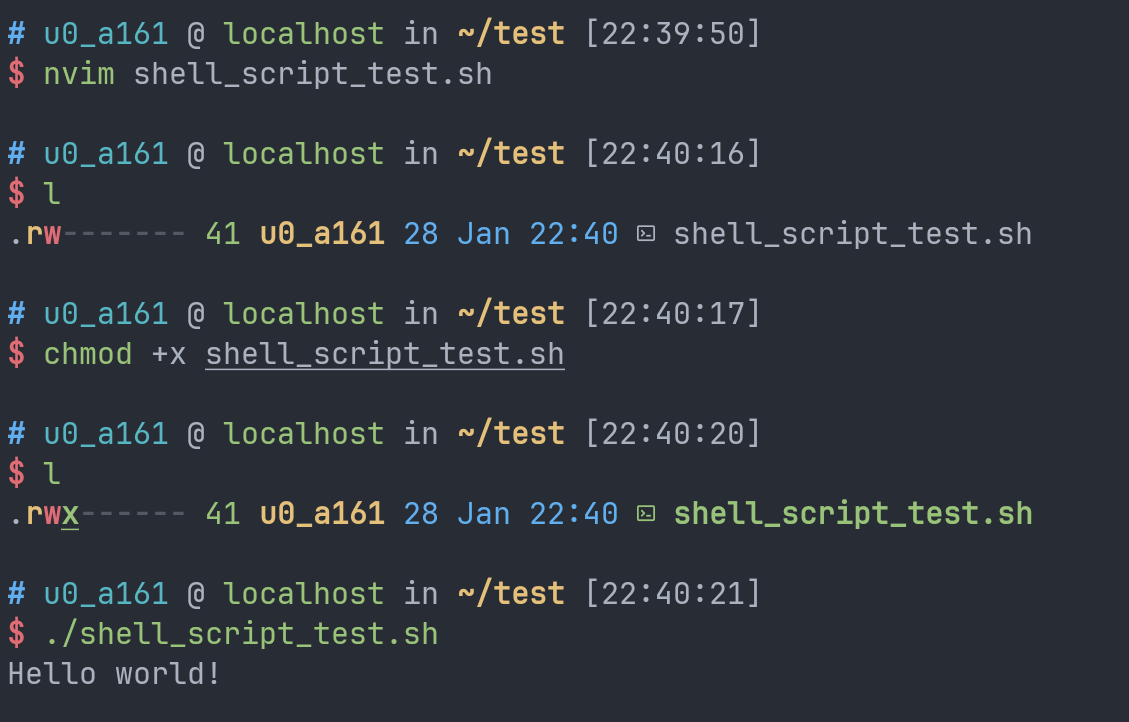Click the timestamp 22:40:20
The width and height of the screenshot is (1129, 722).
(673, 434)
